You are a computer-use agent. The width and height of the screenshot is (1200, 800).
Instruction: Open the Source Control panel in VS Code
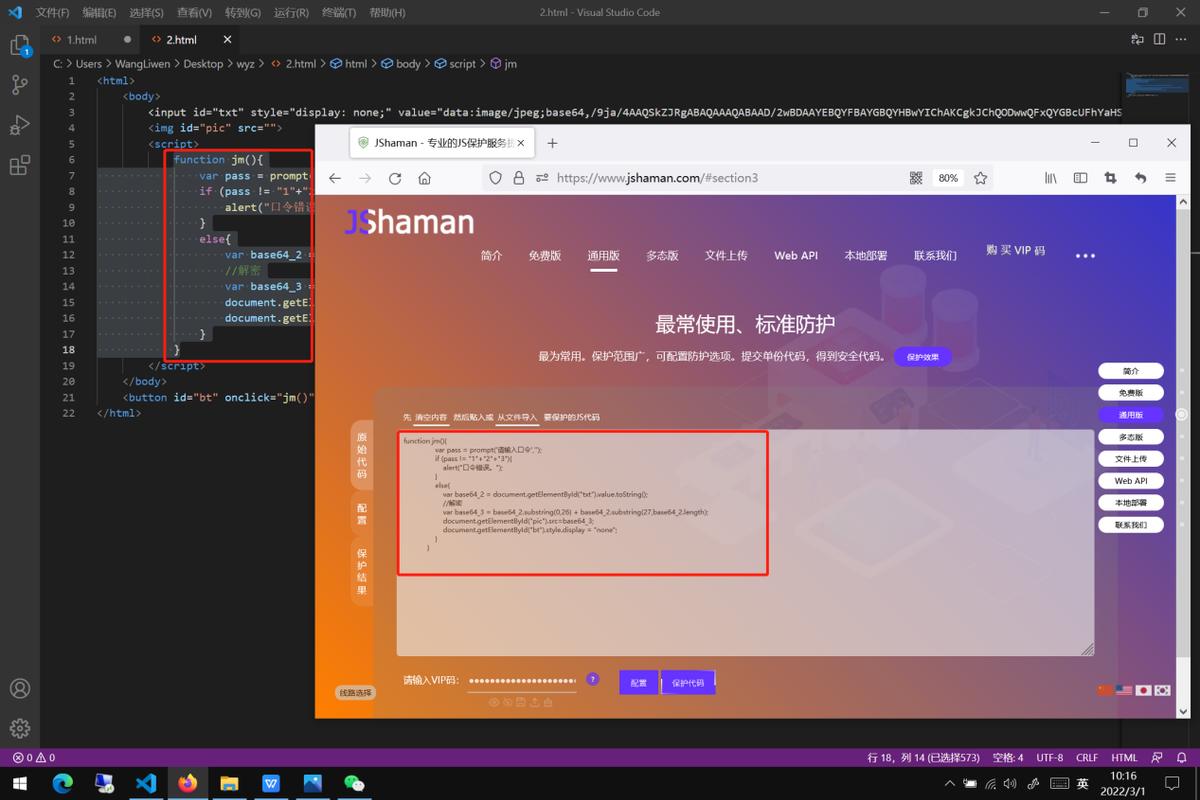coord(20,85)
